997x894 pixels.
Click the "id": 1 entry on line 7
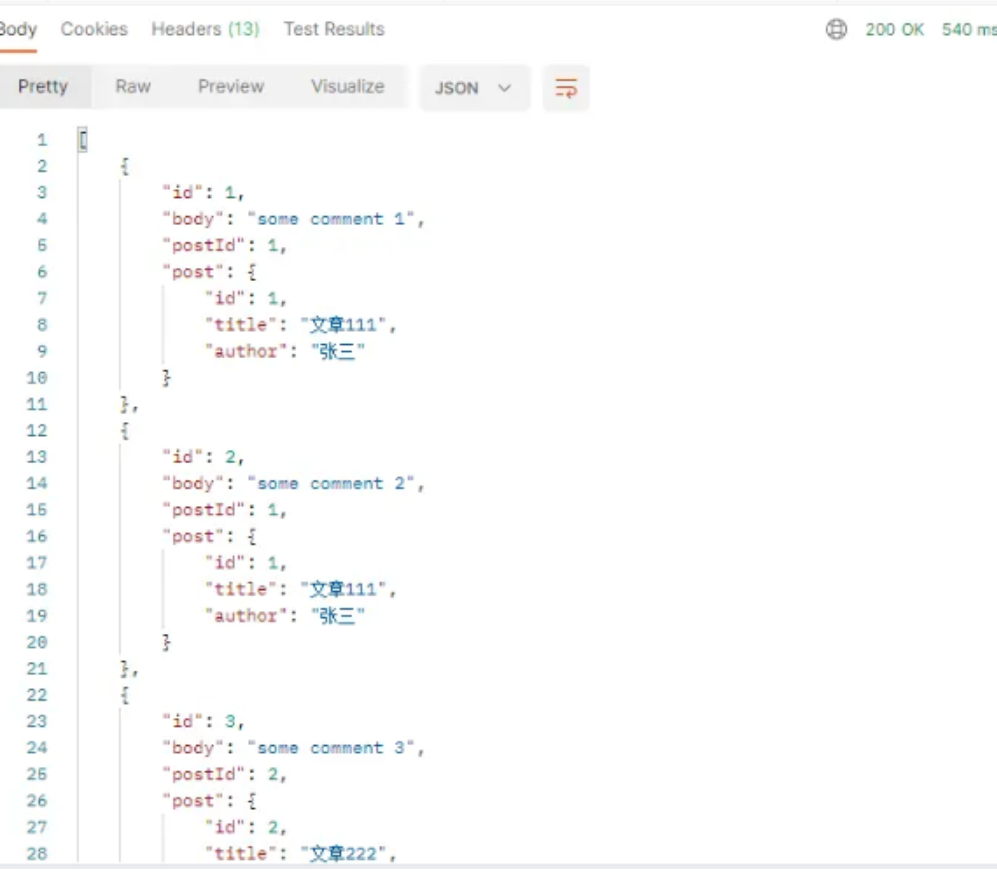tap(246, 298)
